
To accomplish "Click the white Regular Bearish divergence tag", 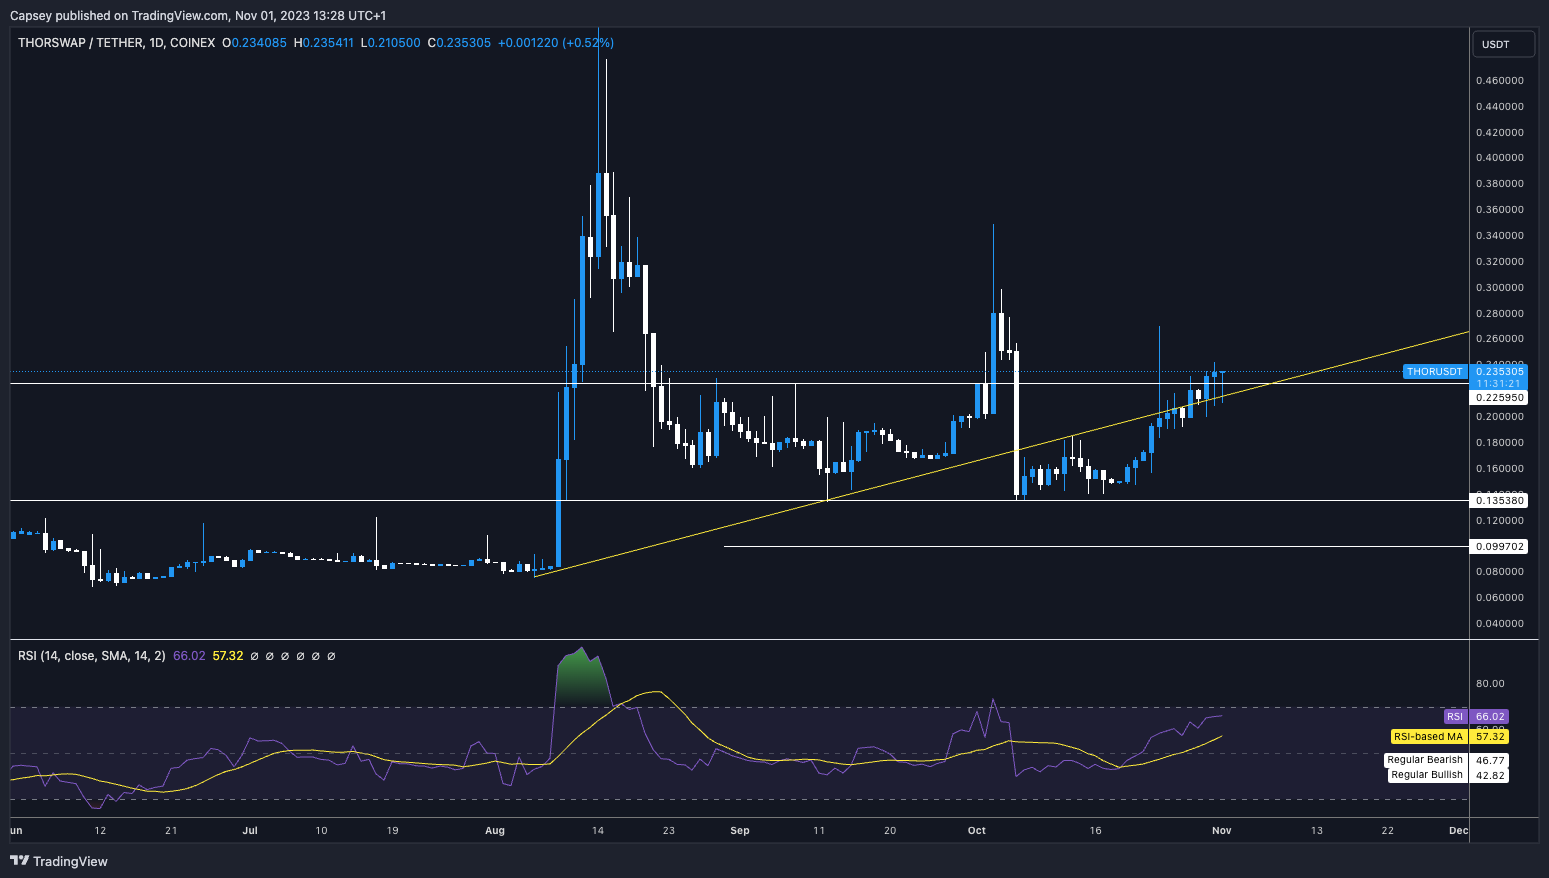I will point(1424,759).
